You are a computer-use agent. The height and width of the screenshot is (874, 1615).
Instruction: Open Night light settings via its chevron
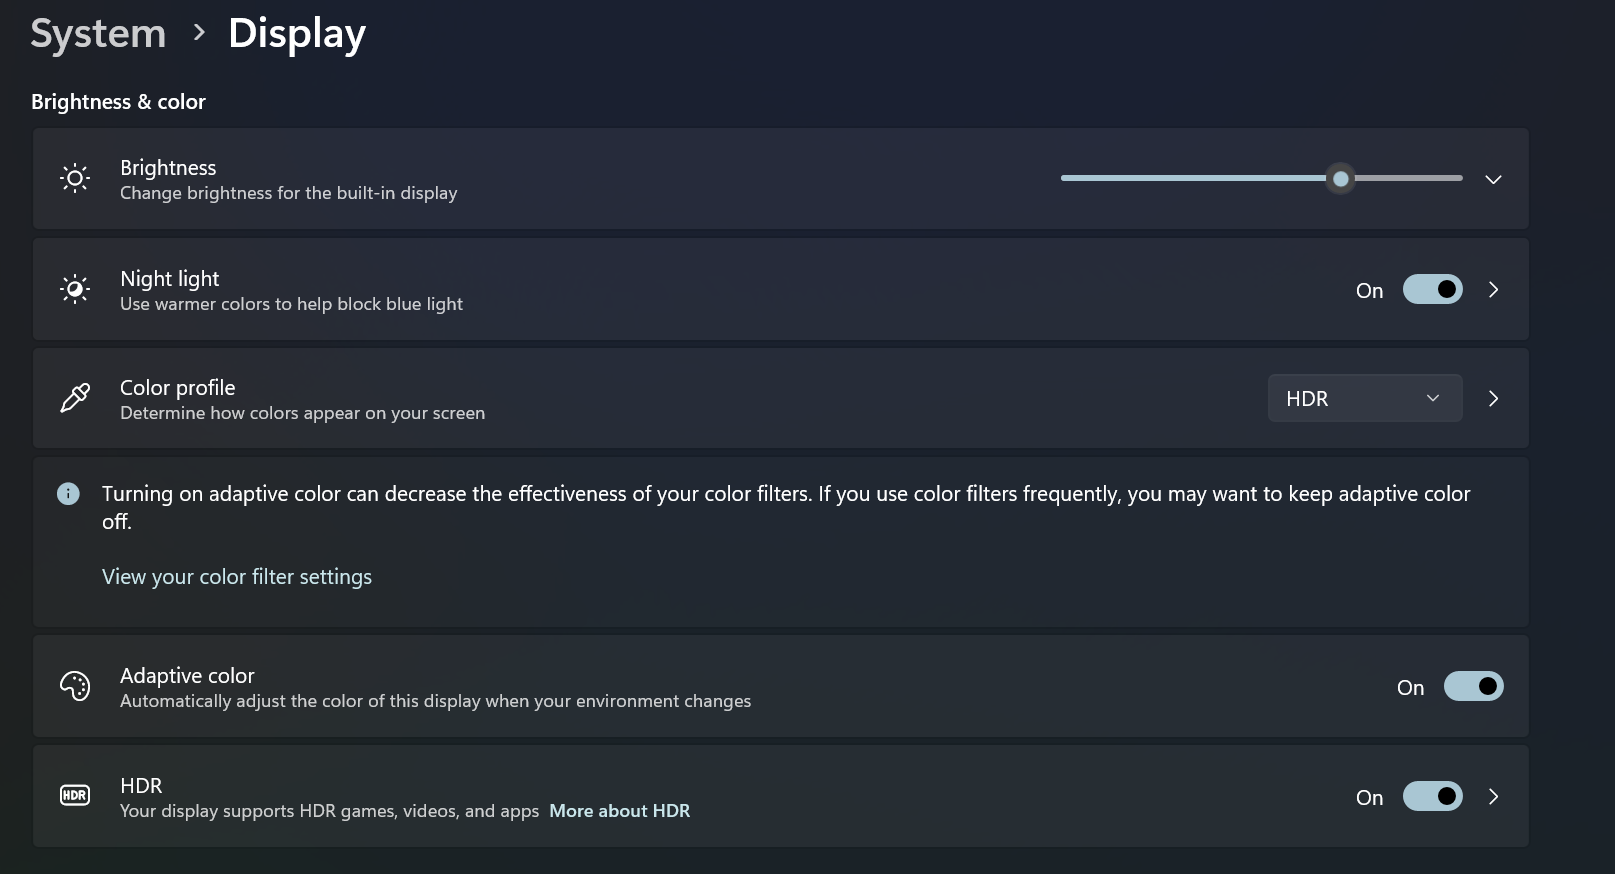(x=1493, y=290)
